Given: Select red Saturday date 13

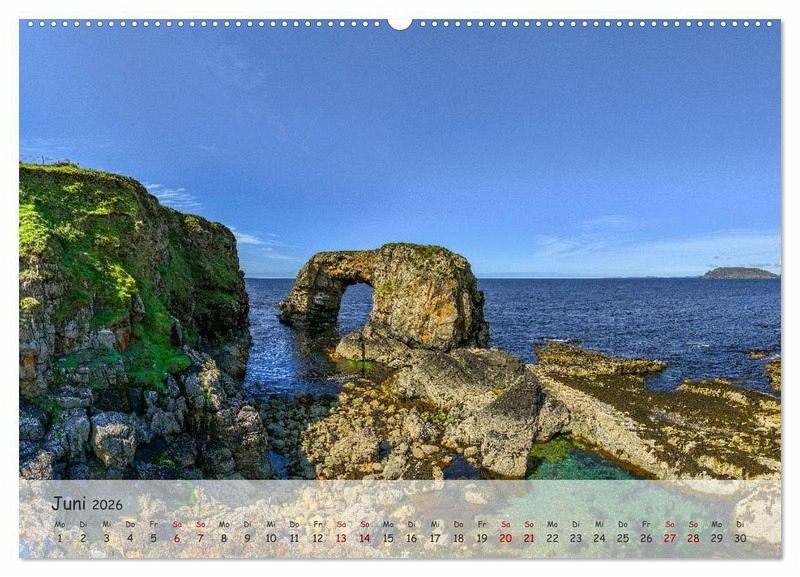Looking at the screenshot, I should tap(341, 538).
